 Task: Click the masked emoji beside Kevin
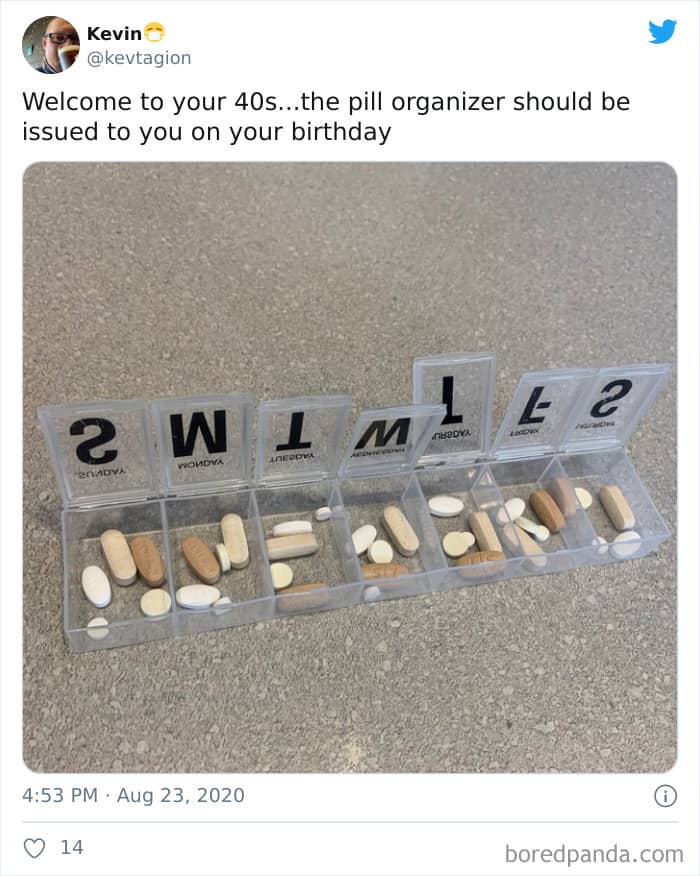tap(155, 32)
